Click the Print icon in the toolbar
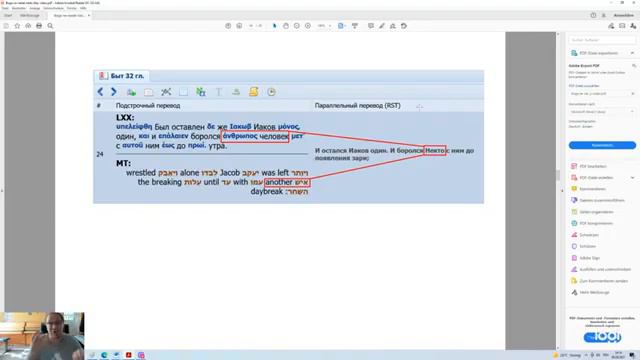This screenshot has width=640, height=360. (x=39, y=26)
